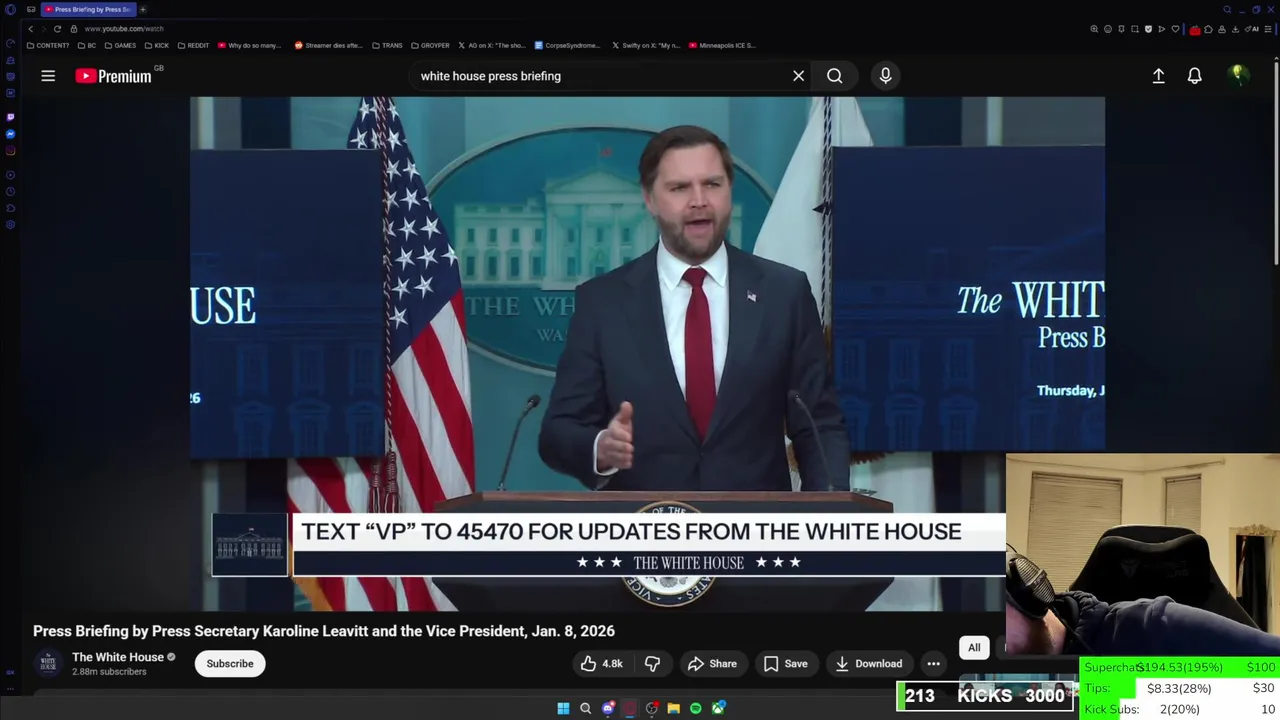Open The White House channel avatar
Screen dimensions: 1280x720
[x=48, y=663]
